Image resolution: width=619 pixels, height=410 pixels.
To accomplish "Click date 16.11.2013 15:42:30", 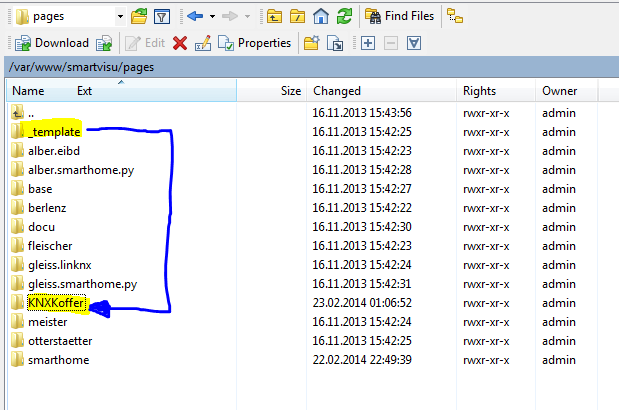I will click(x=362, y=227).
